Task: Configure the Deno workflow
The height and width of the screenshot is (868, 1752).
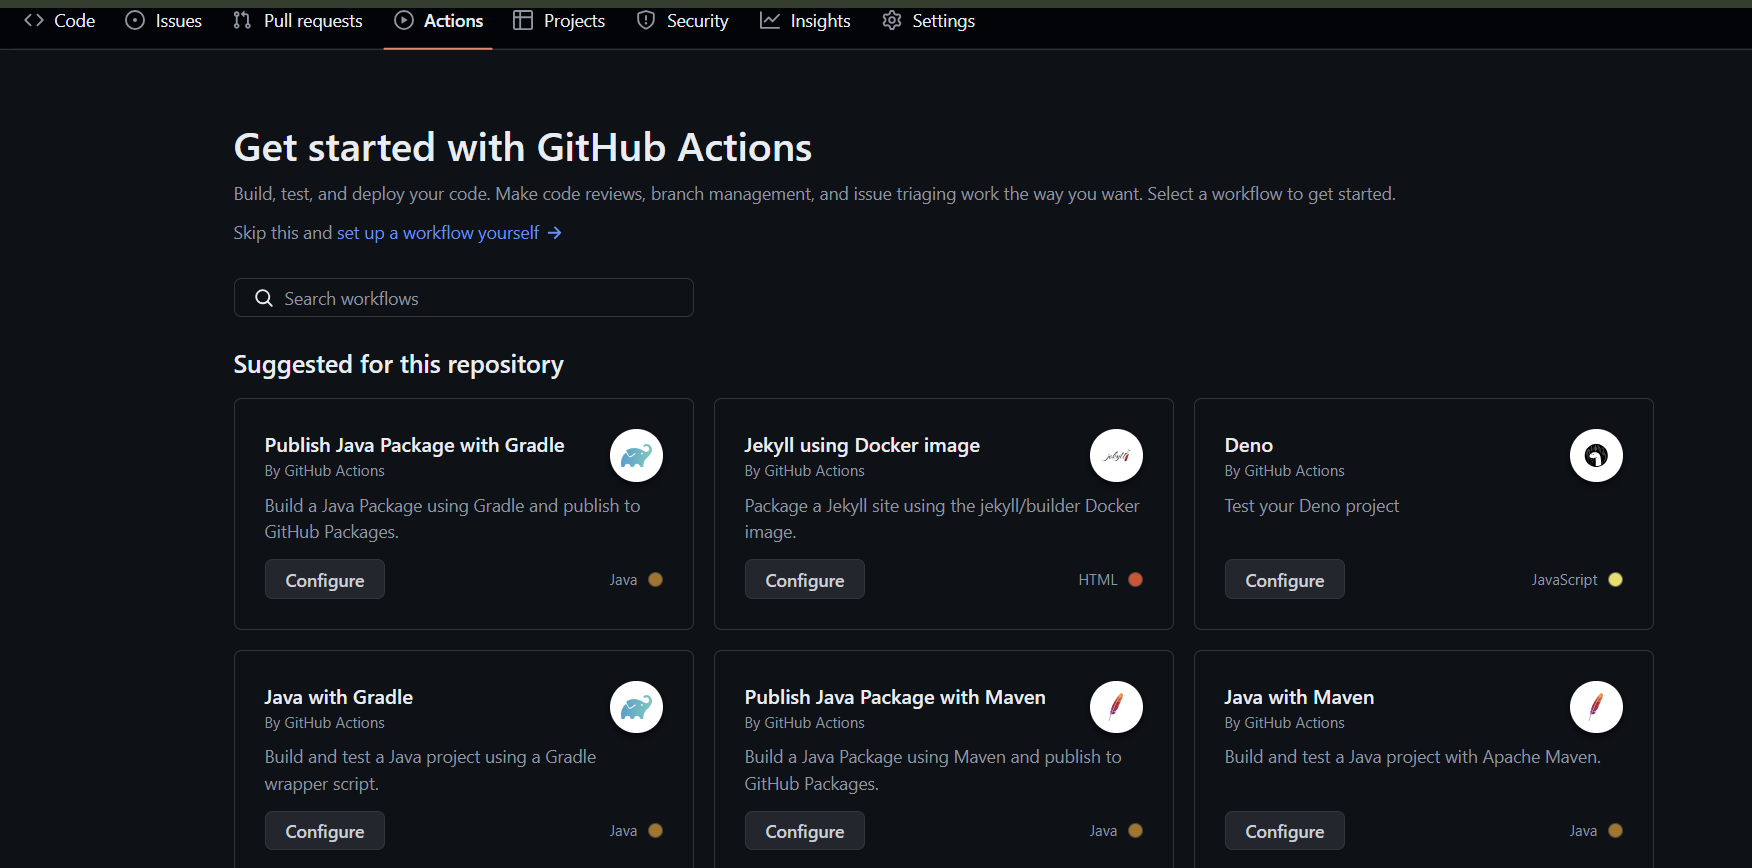Action: coord(1285,580)
